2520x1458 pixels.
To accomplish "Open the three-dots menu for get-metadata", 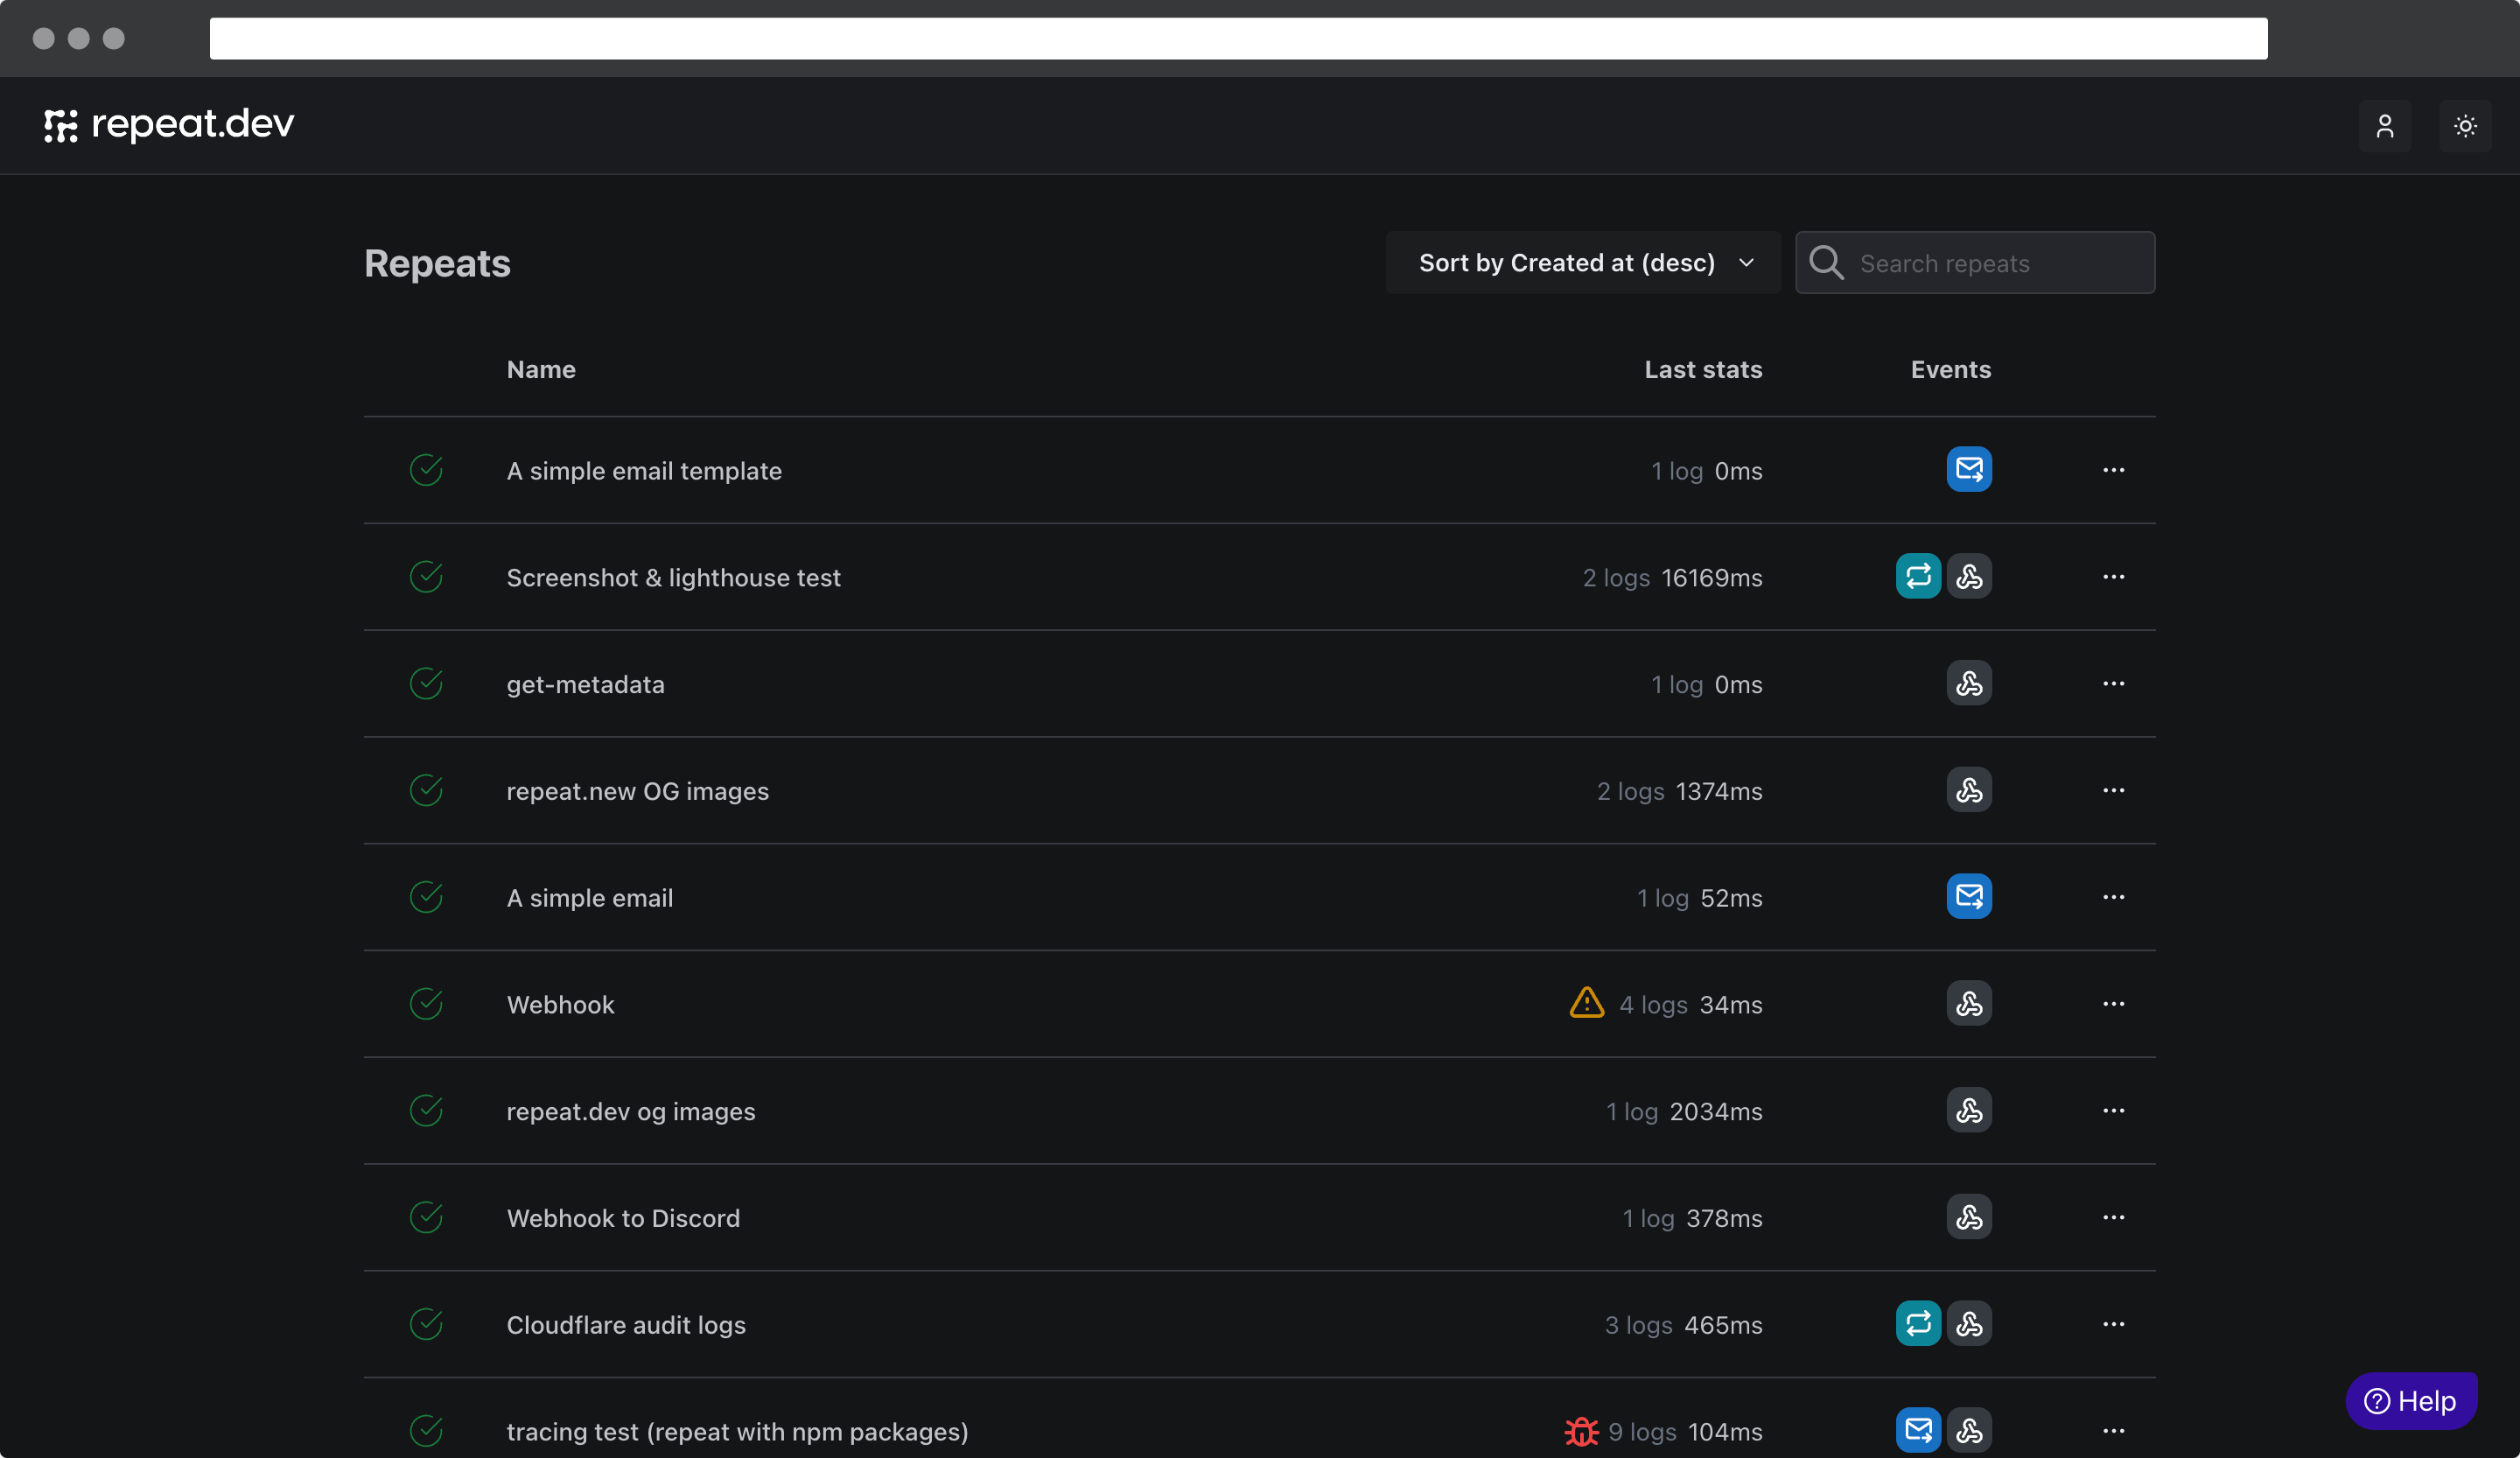I will (x=2113, y=683).
